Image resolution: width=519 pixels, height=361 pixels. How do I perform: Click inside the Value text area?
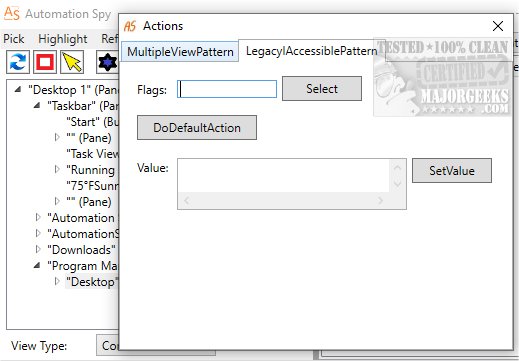pyautogui.click(x=283, y=175)
